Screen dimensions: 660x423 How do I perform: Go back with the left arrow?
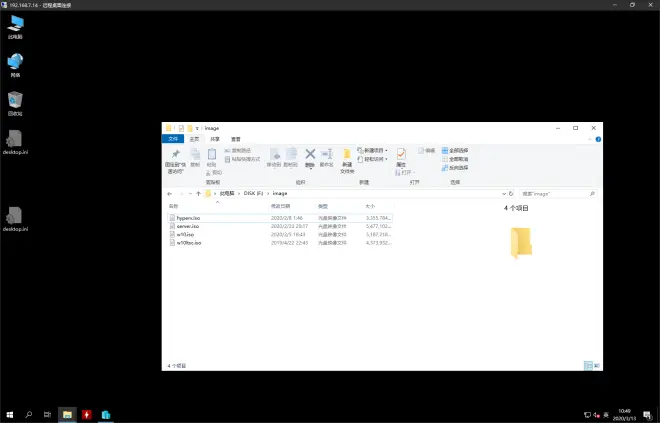pos(170,194)
